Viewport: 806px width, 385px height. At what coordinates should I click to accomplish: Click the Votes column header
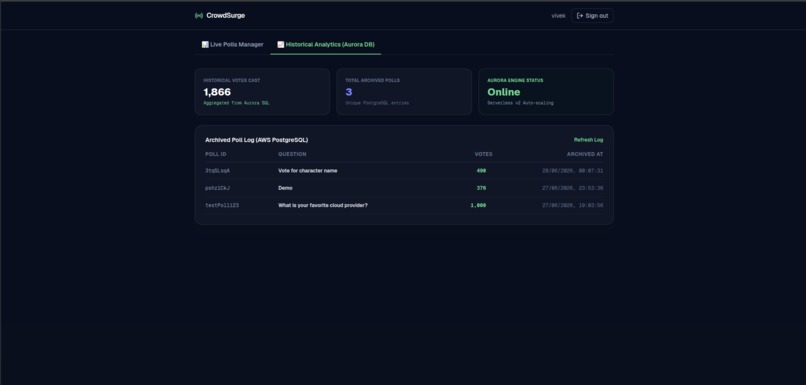(x=483, y=154)
